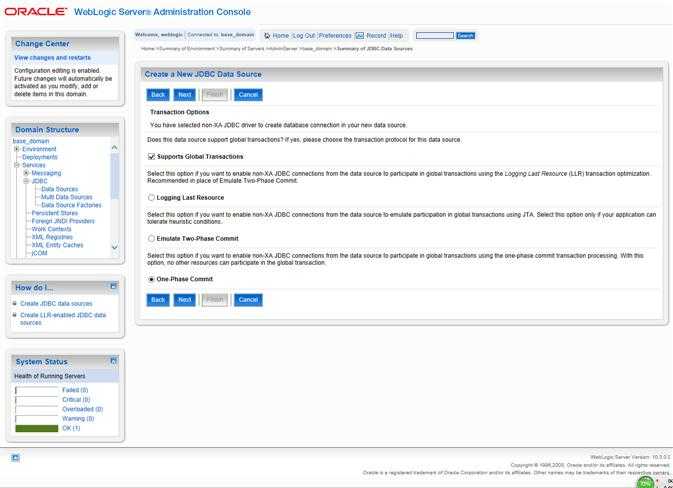Screen dimensions: 673x488
Task: Click the top Next button
Action: [185, 95]
